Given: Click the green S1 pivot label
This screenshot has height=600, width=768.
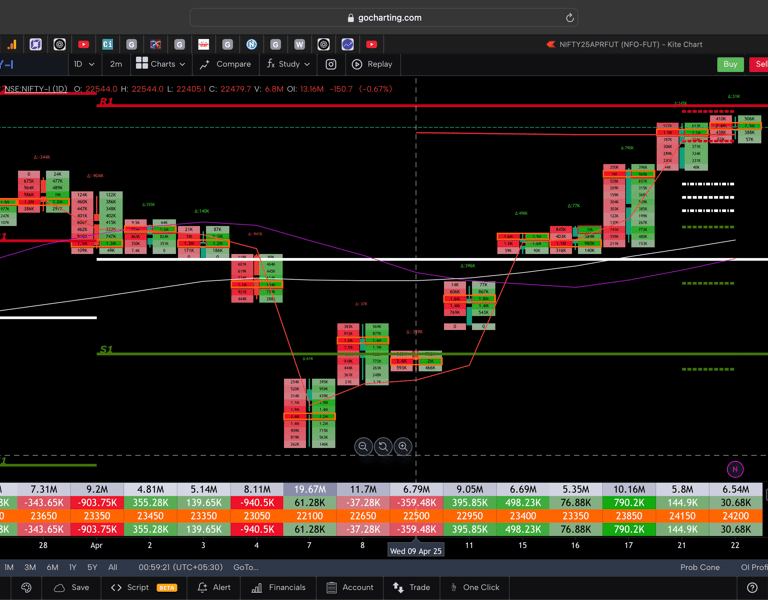Looking at the screenshot, I should (106, 349).
